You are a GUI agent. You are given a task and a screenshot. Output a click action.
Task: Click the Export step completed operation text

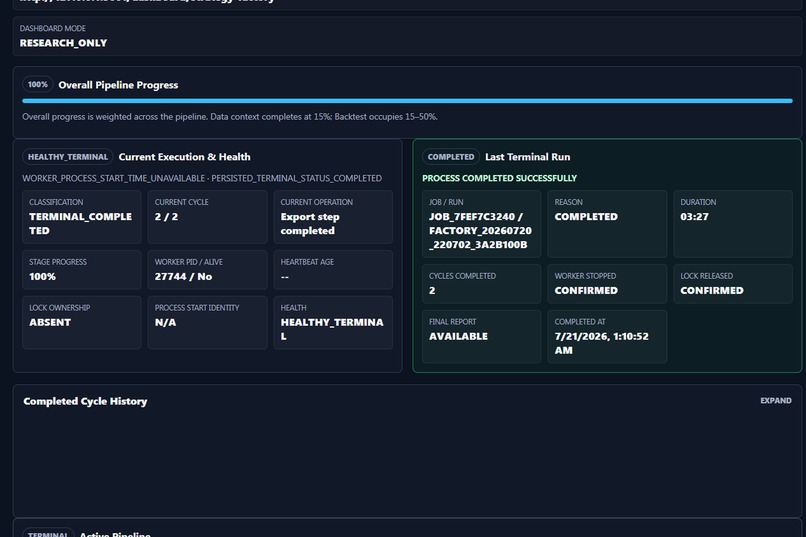pyautogui.click(x=310, y=224)
